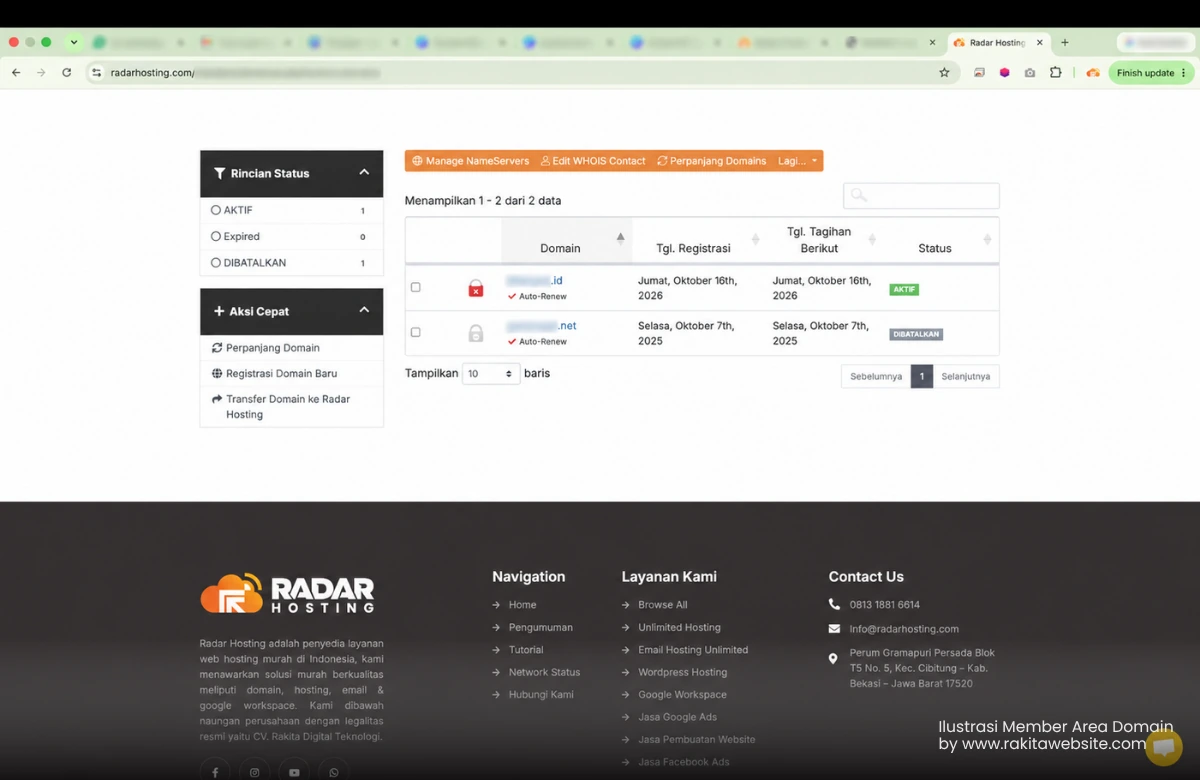
Task: Click the pink cube extension icon
Action: pyautogui.click(x=1005, y=73)
